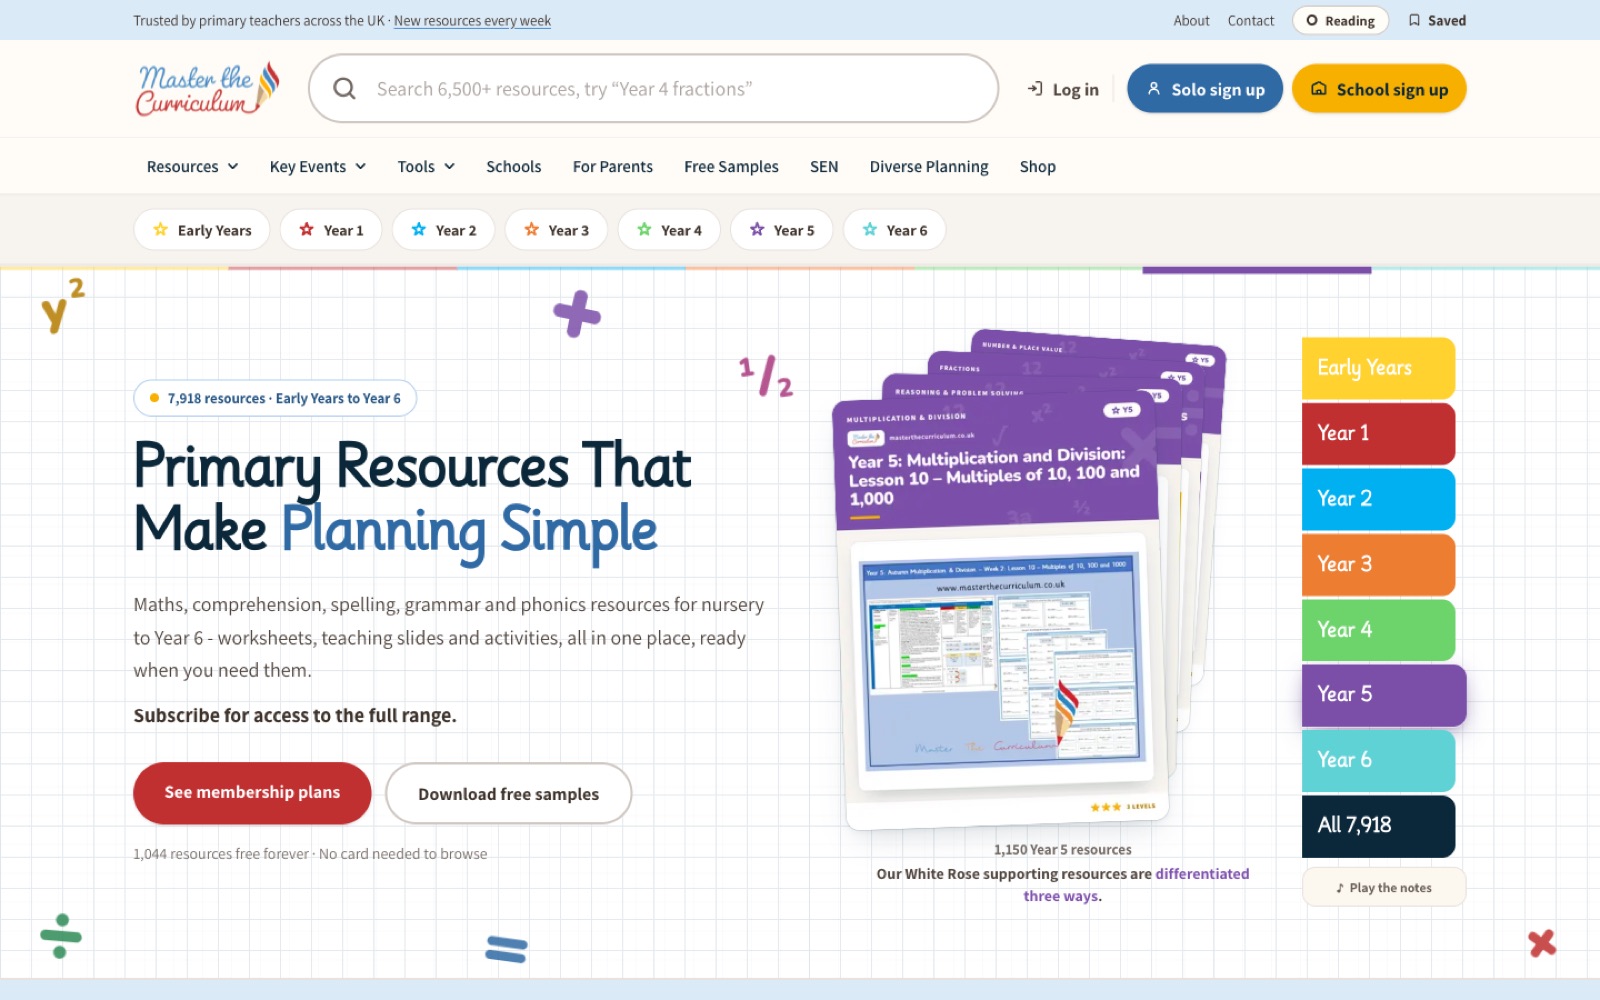
Task: Select the orange Year 3 side tab
Action: tap(1378, 564)
